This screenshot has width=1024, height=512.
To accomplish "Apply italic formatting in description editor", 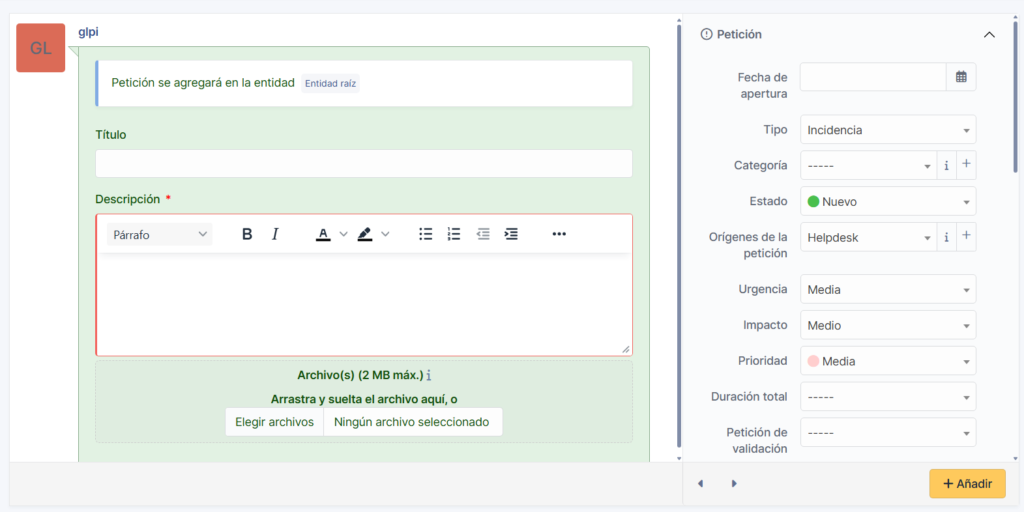I will [275, 234].
